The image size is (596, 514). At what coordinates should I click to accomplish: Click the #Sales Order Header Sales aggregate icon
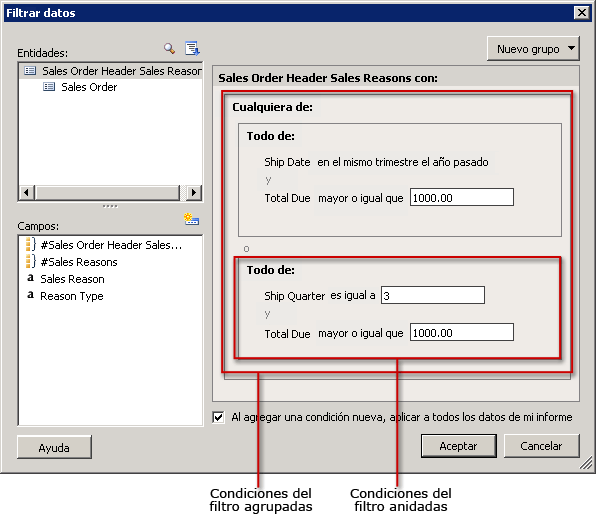coord(31,244)
